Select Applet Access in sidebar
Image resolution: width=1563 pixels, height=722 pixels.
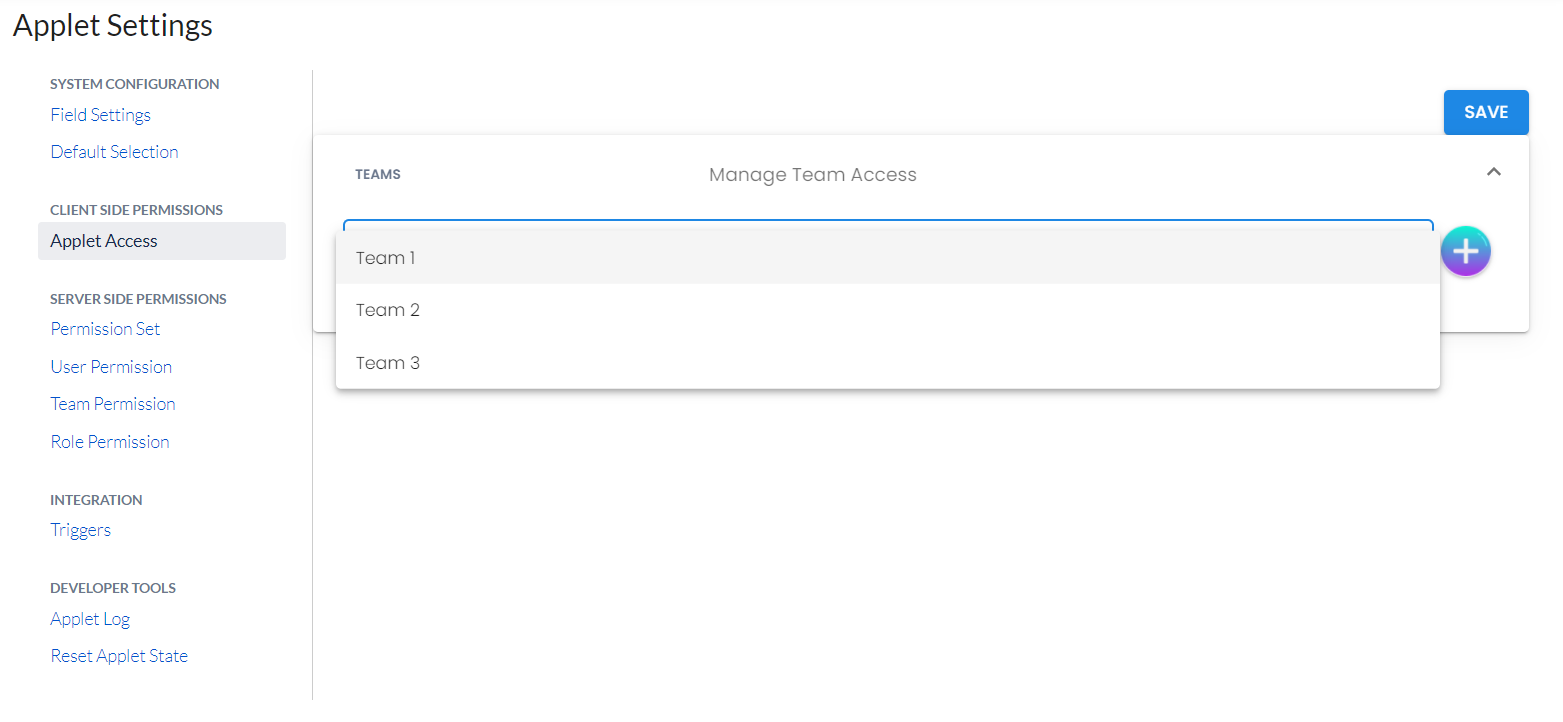[x=104, y=241]
